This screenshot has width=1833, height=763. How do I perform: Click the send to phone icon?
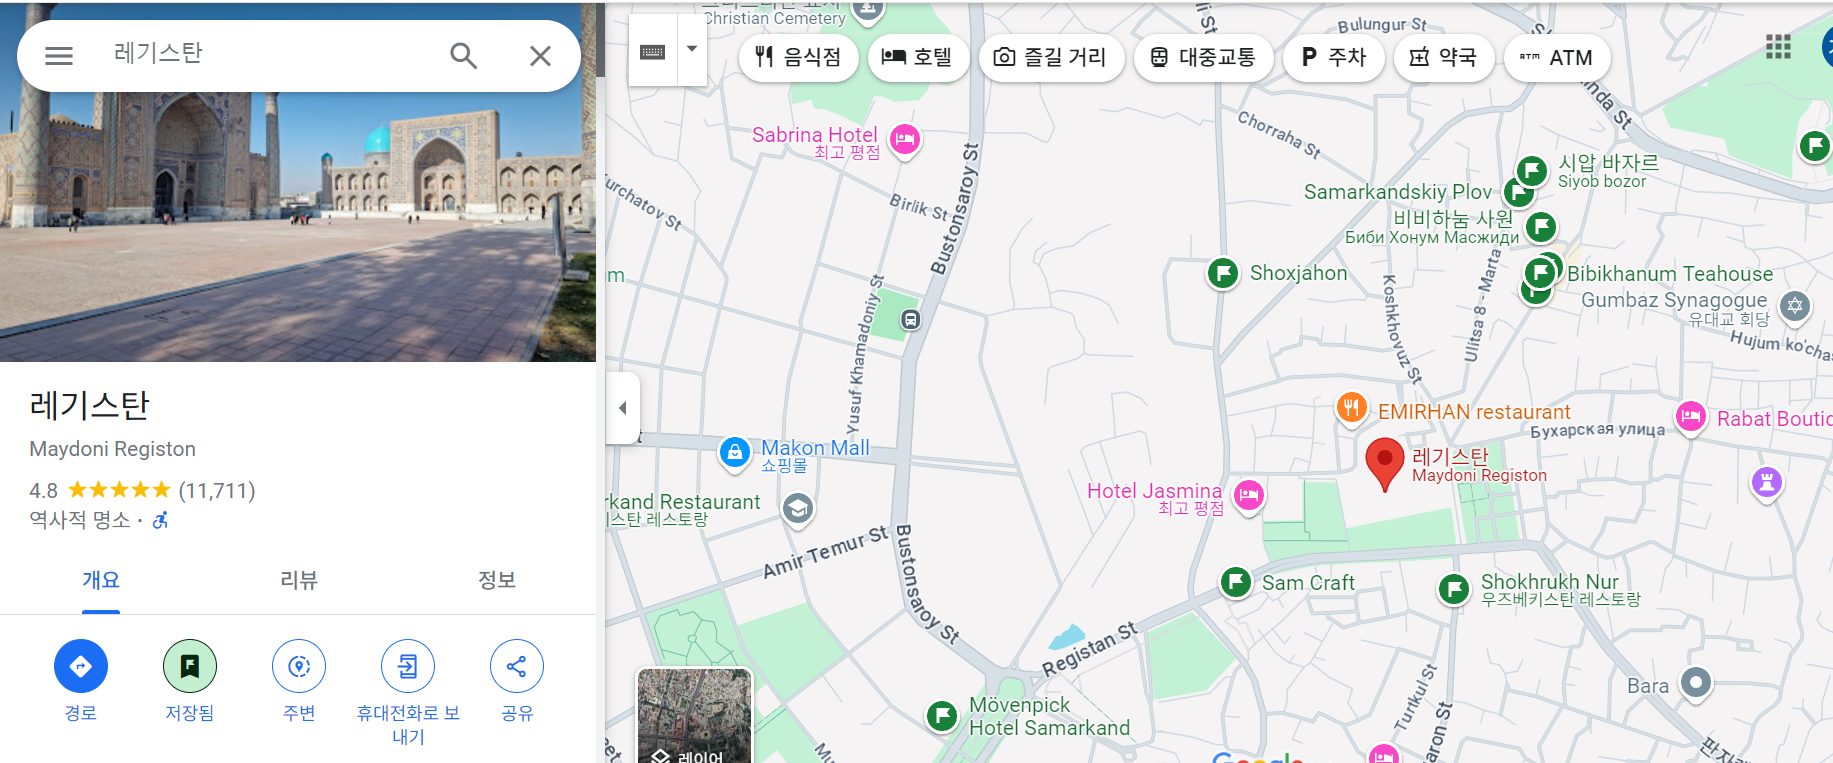(x=408, y=666)
